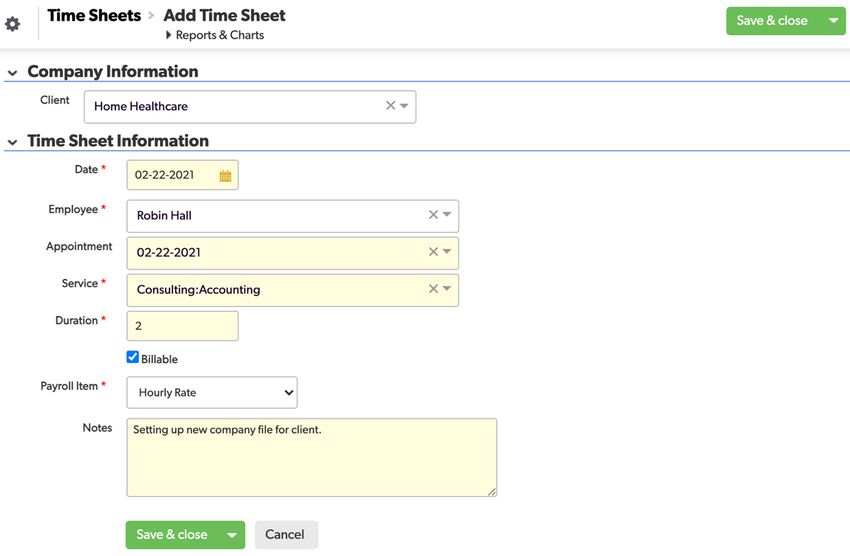The width and height of the screenshot is (850, 556).
Task: Open the Employee dropdown arrow
Action: (x=447, y=215)
